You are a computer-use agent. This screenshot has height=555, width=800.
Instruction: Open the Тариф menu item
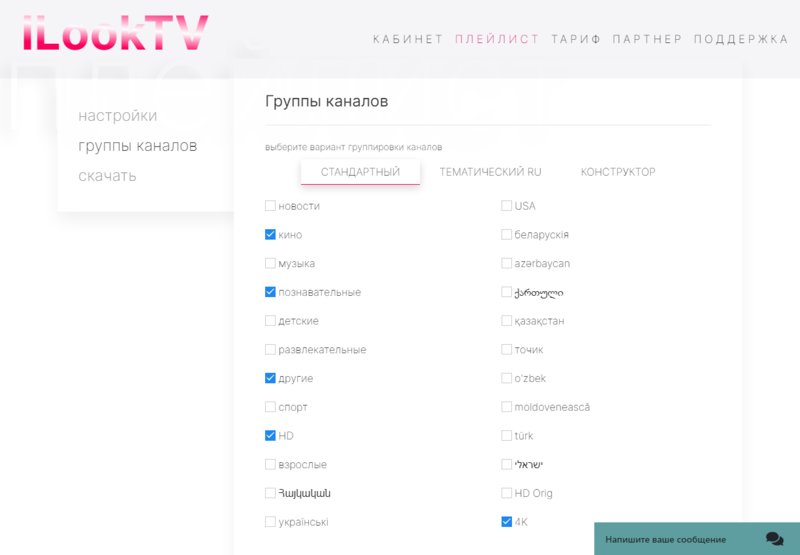click(x=575, y=40)
